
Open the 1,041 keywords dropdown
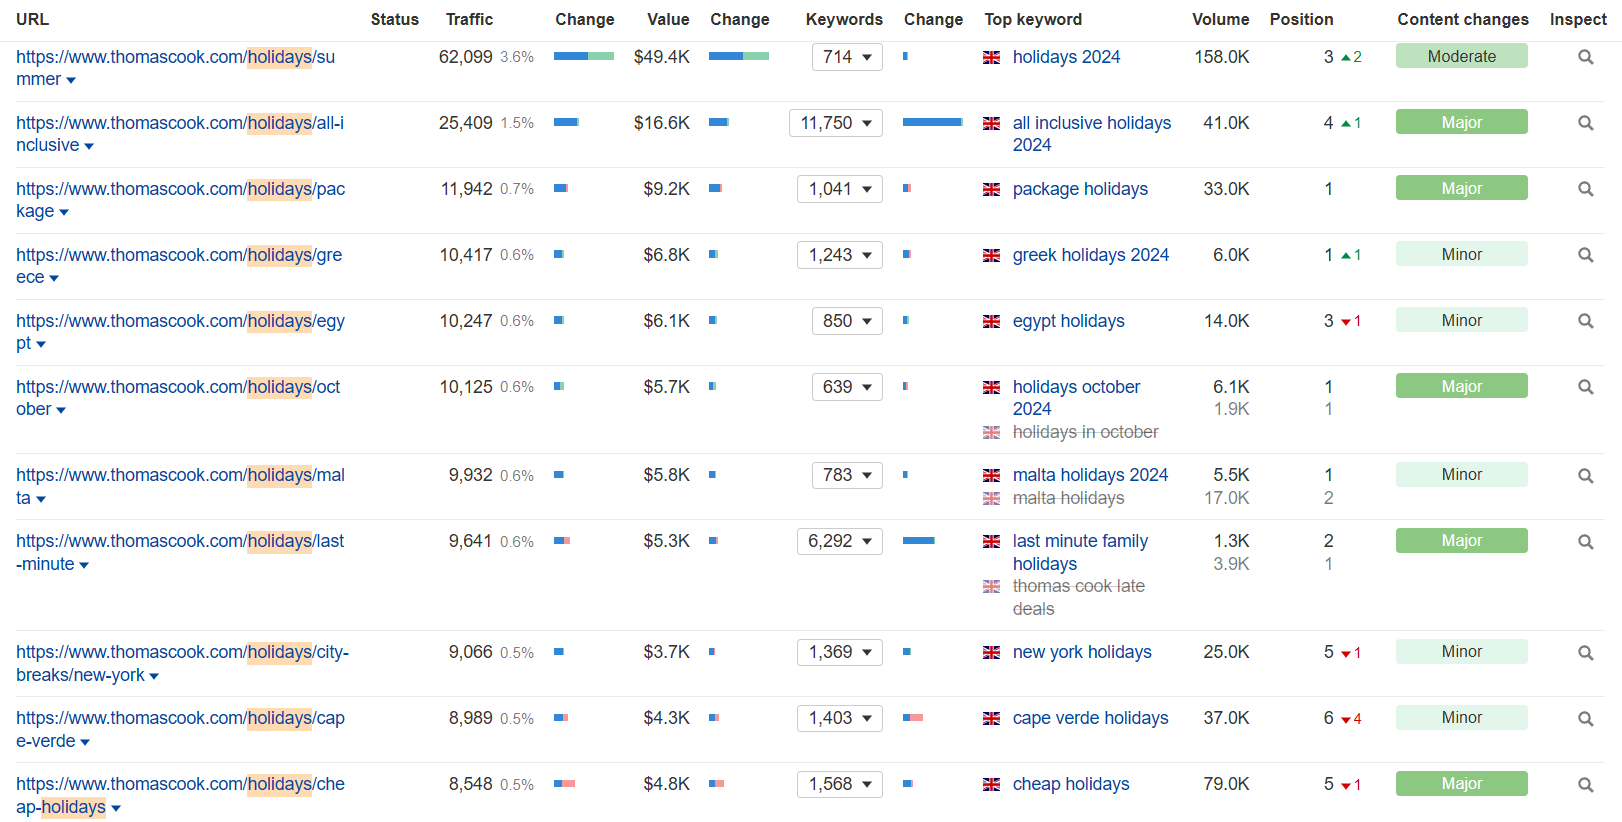[x=840, y=189]
